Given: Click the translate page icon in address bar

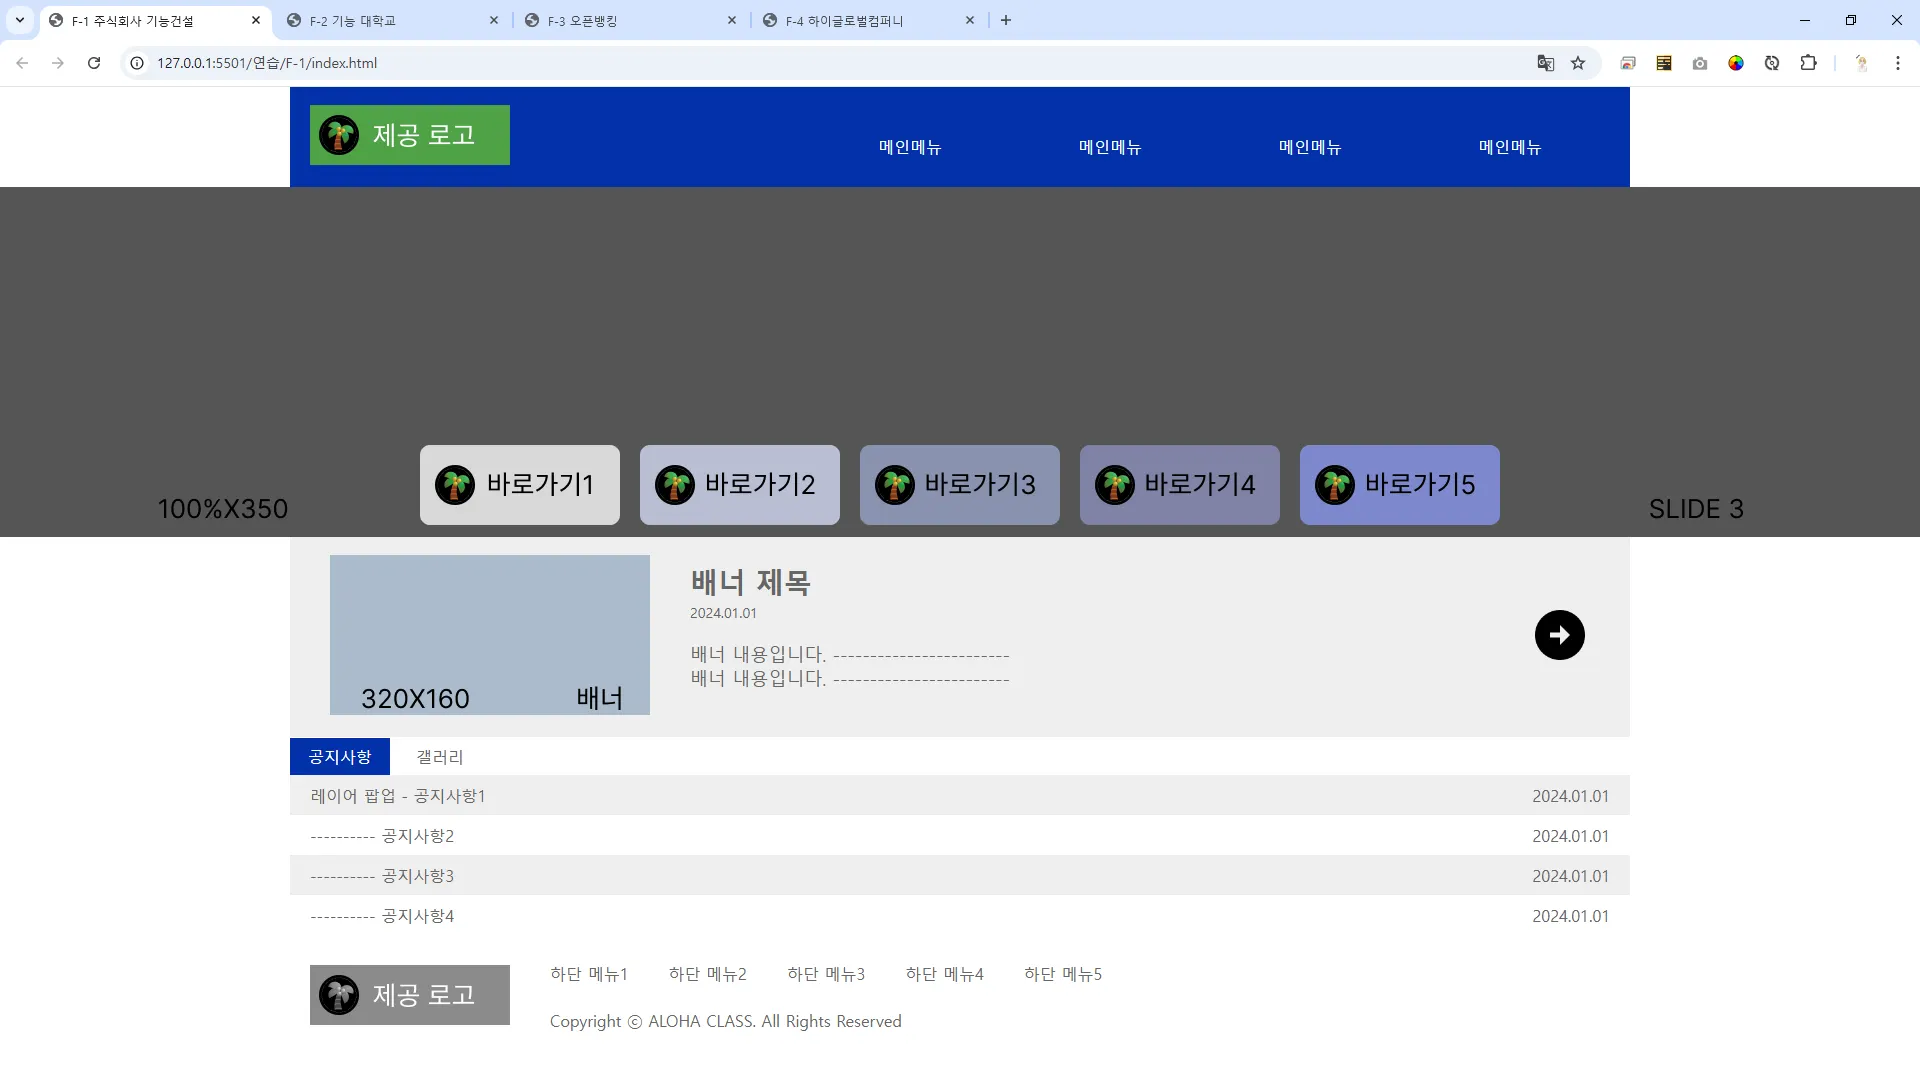Looking at the screenshot, I should pos(1545,63).
